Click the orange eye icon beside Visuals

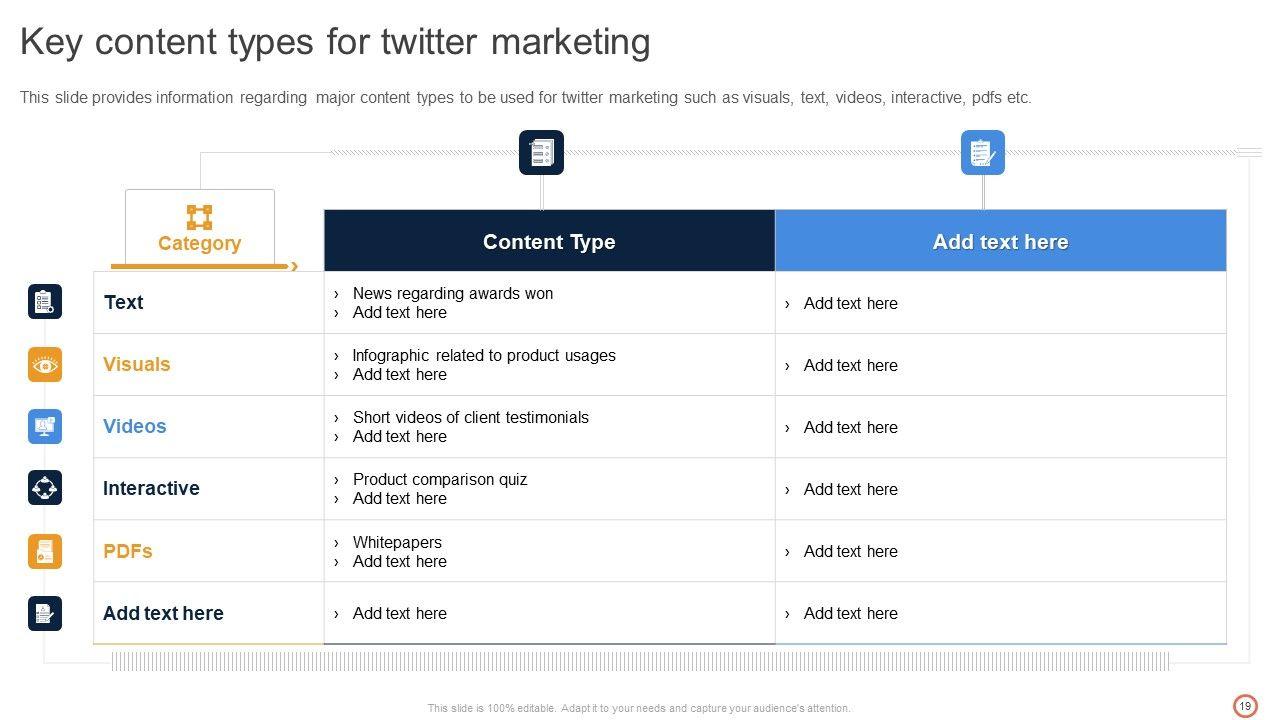click(x=45, y=364)
